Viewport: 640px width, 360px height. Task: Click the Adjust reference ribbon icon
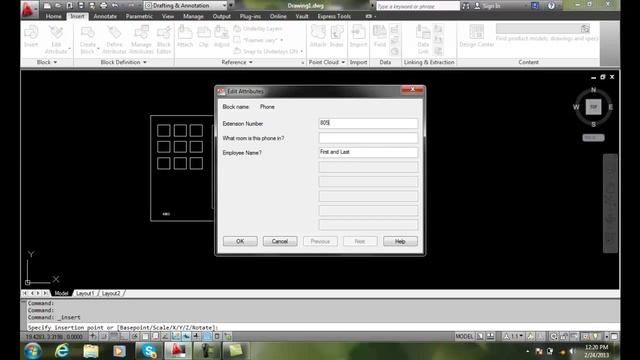click(222, 36)
